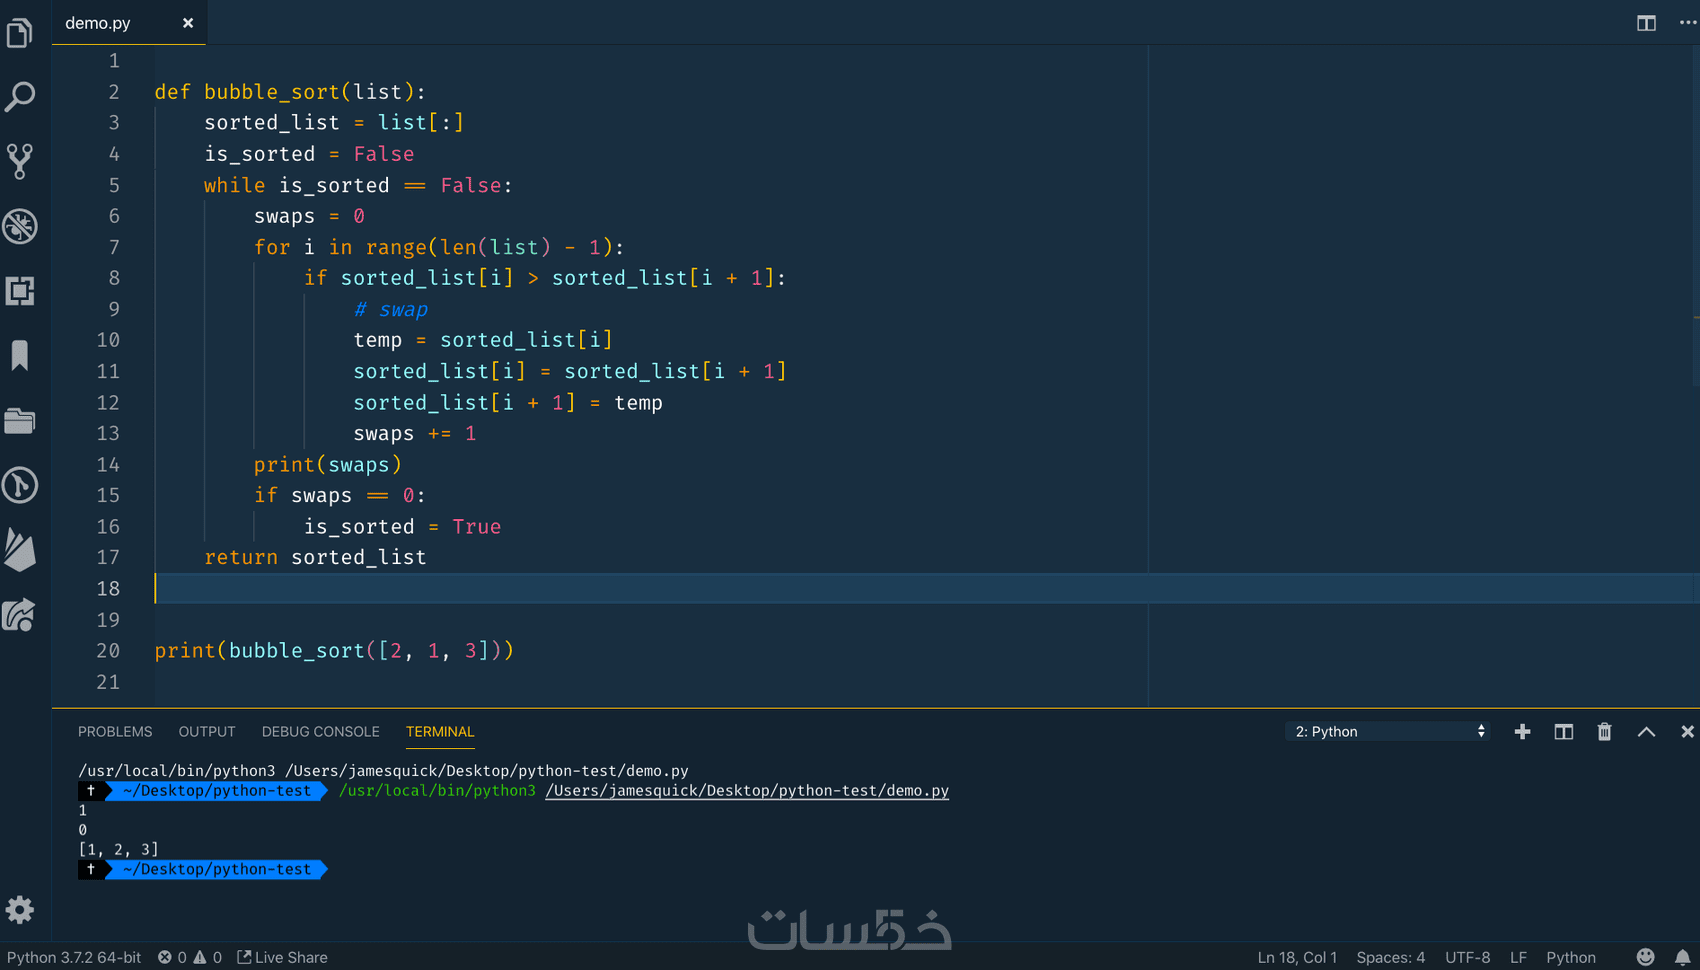The image size is (1700, 970).
Task: Open the Extensions view
Action: pos(21,291)
